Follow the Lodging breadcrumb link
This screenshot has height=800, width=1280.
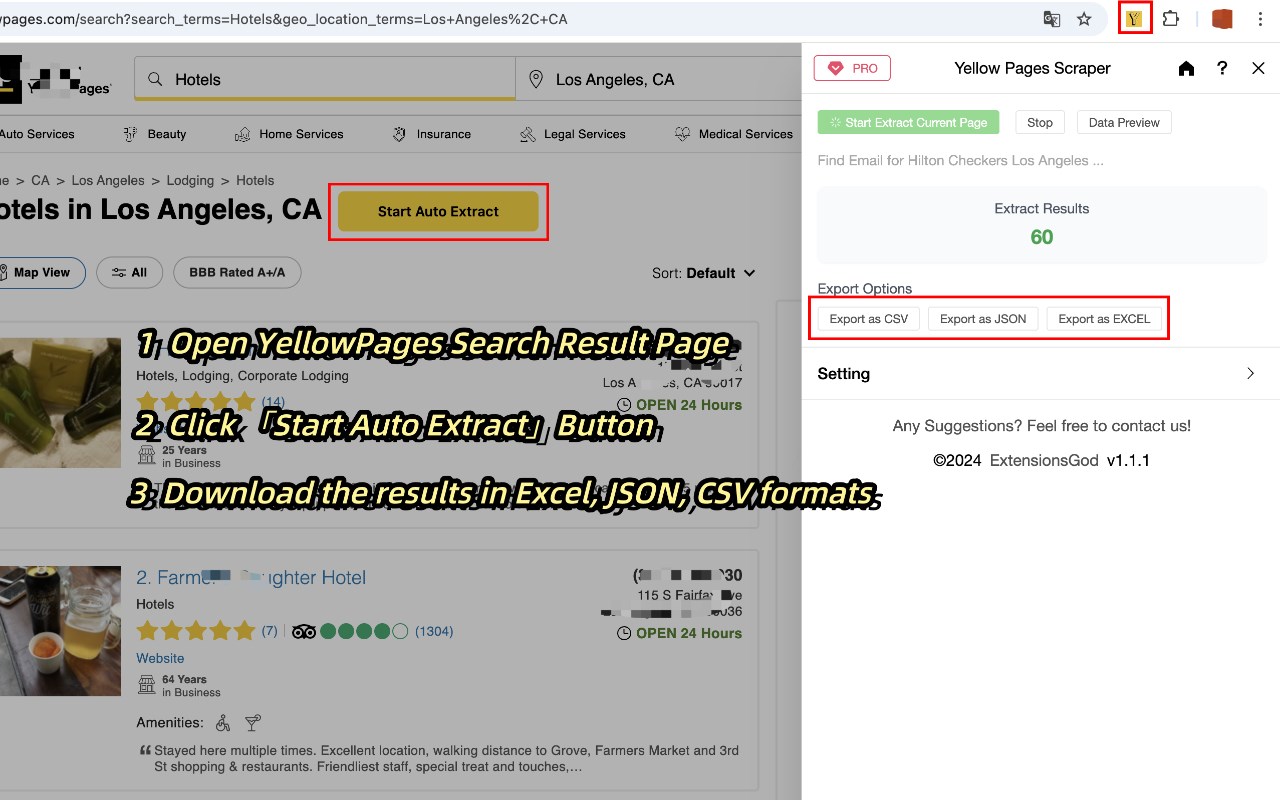coord(190,181)
